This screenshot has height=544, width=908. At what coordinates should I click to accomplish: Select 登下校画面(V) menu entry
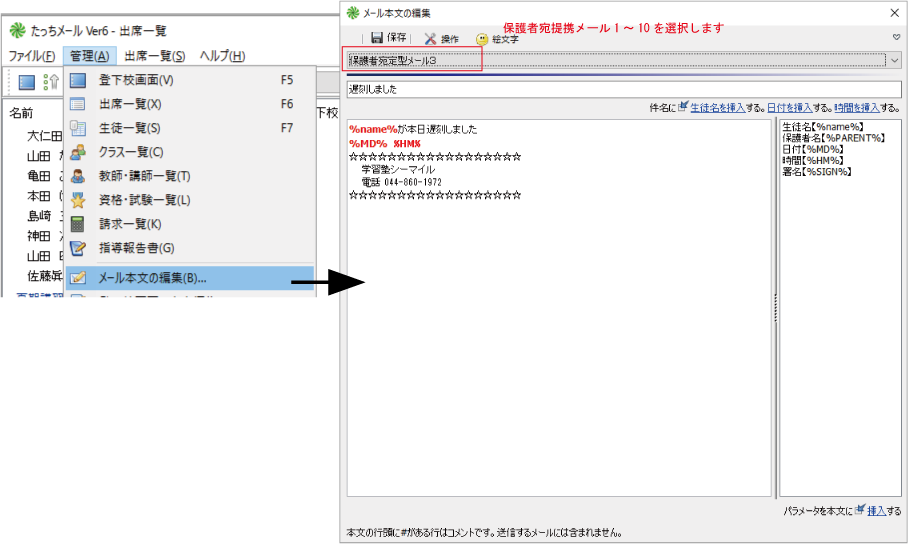click(x=190, y=80)
